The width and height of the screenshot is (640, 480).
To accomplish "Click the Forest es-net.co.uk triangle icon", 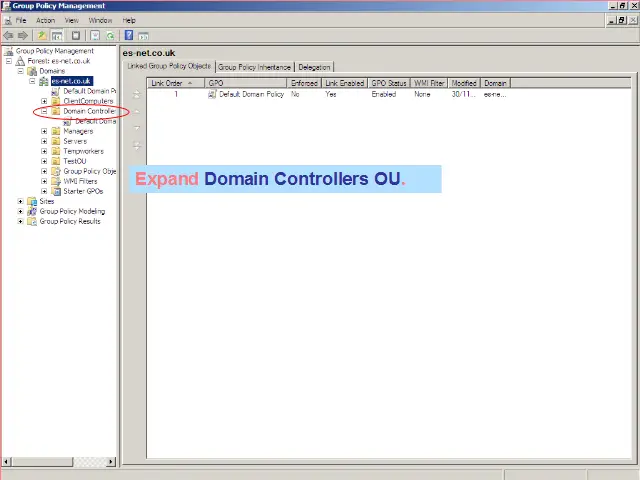I will coord(20,61).
